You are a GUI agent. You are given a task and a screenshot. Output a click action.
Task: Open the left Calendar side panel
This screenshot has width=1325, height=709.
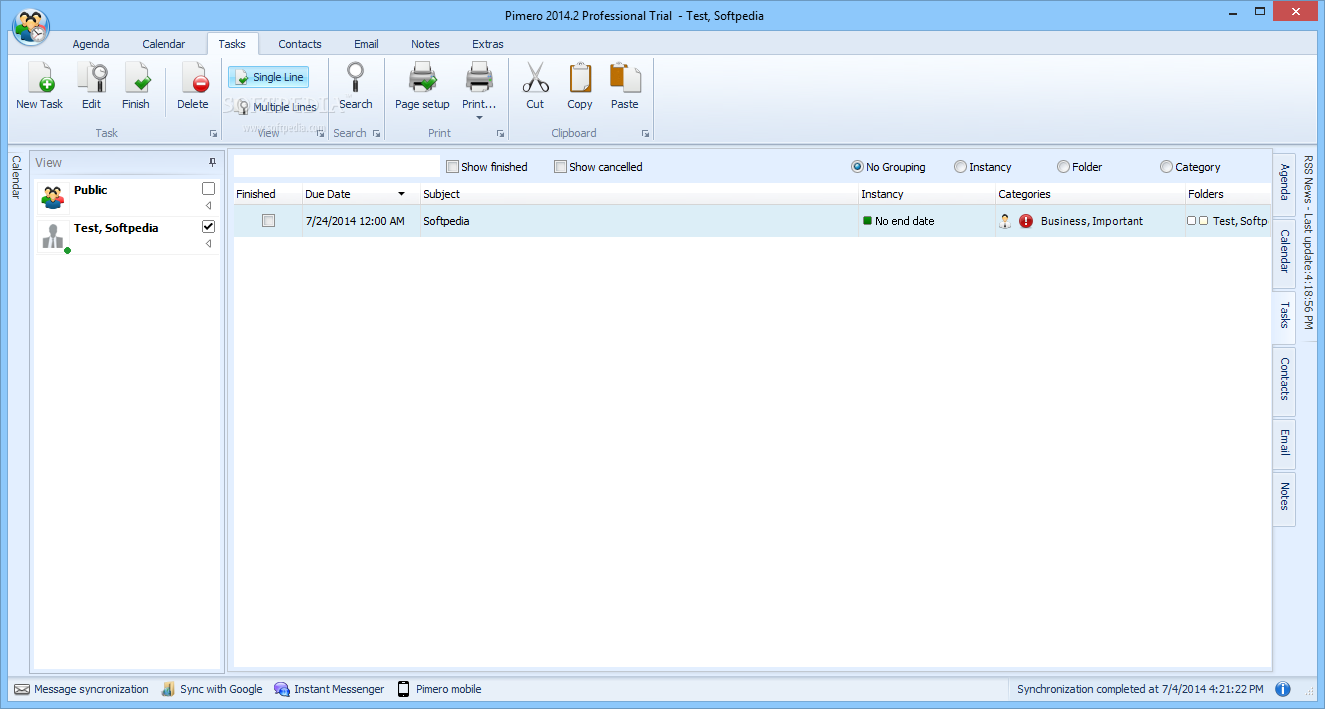coord(15,177)
